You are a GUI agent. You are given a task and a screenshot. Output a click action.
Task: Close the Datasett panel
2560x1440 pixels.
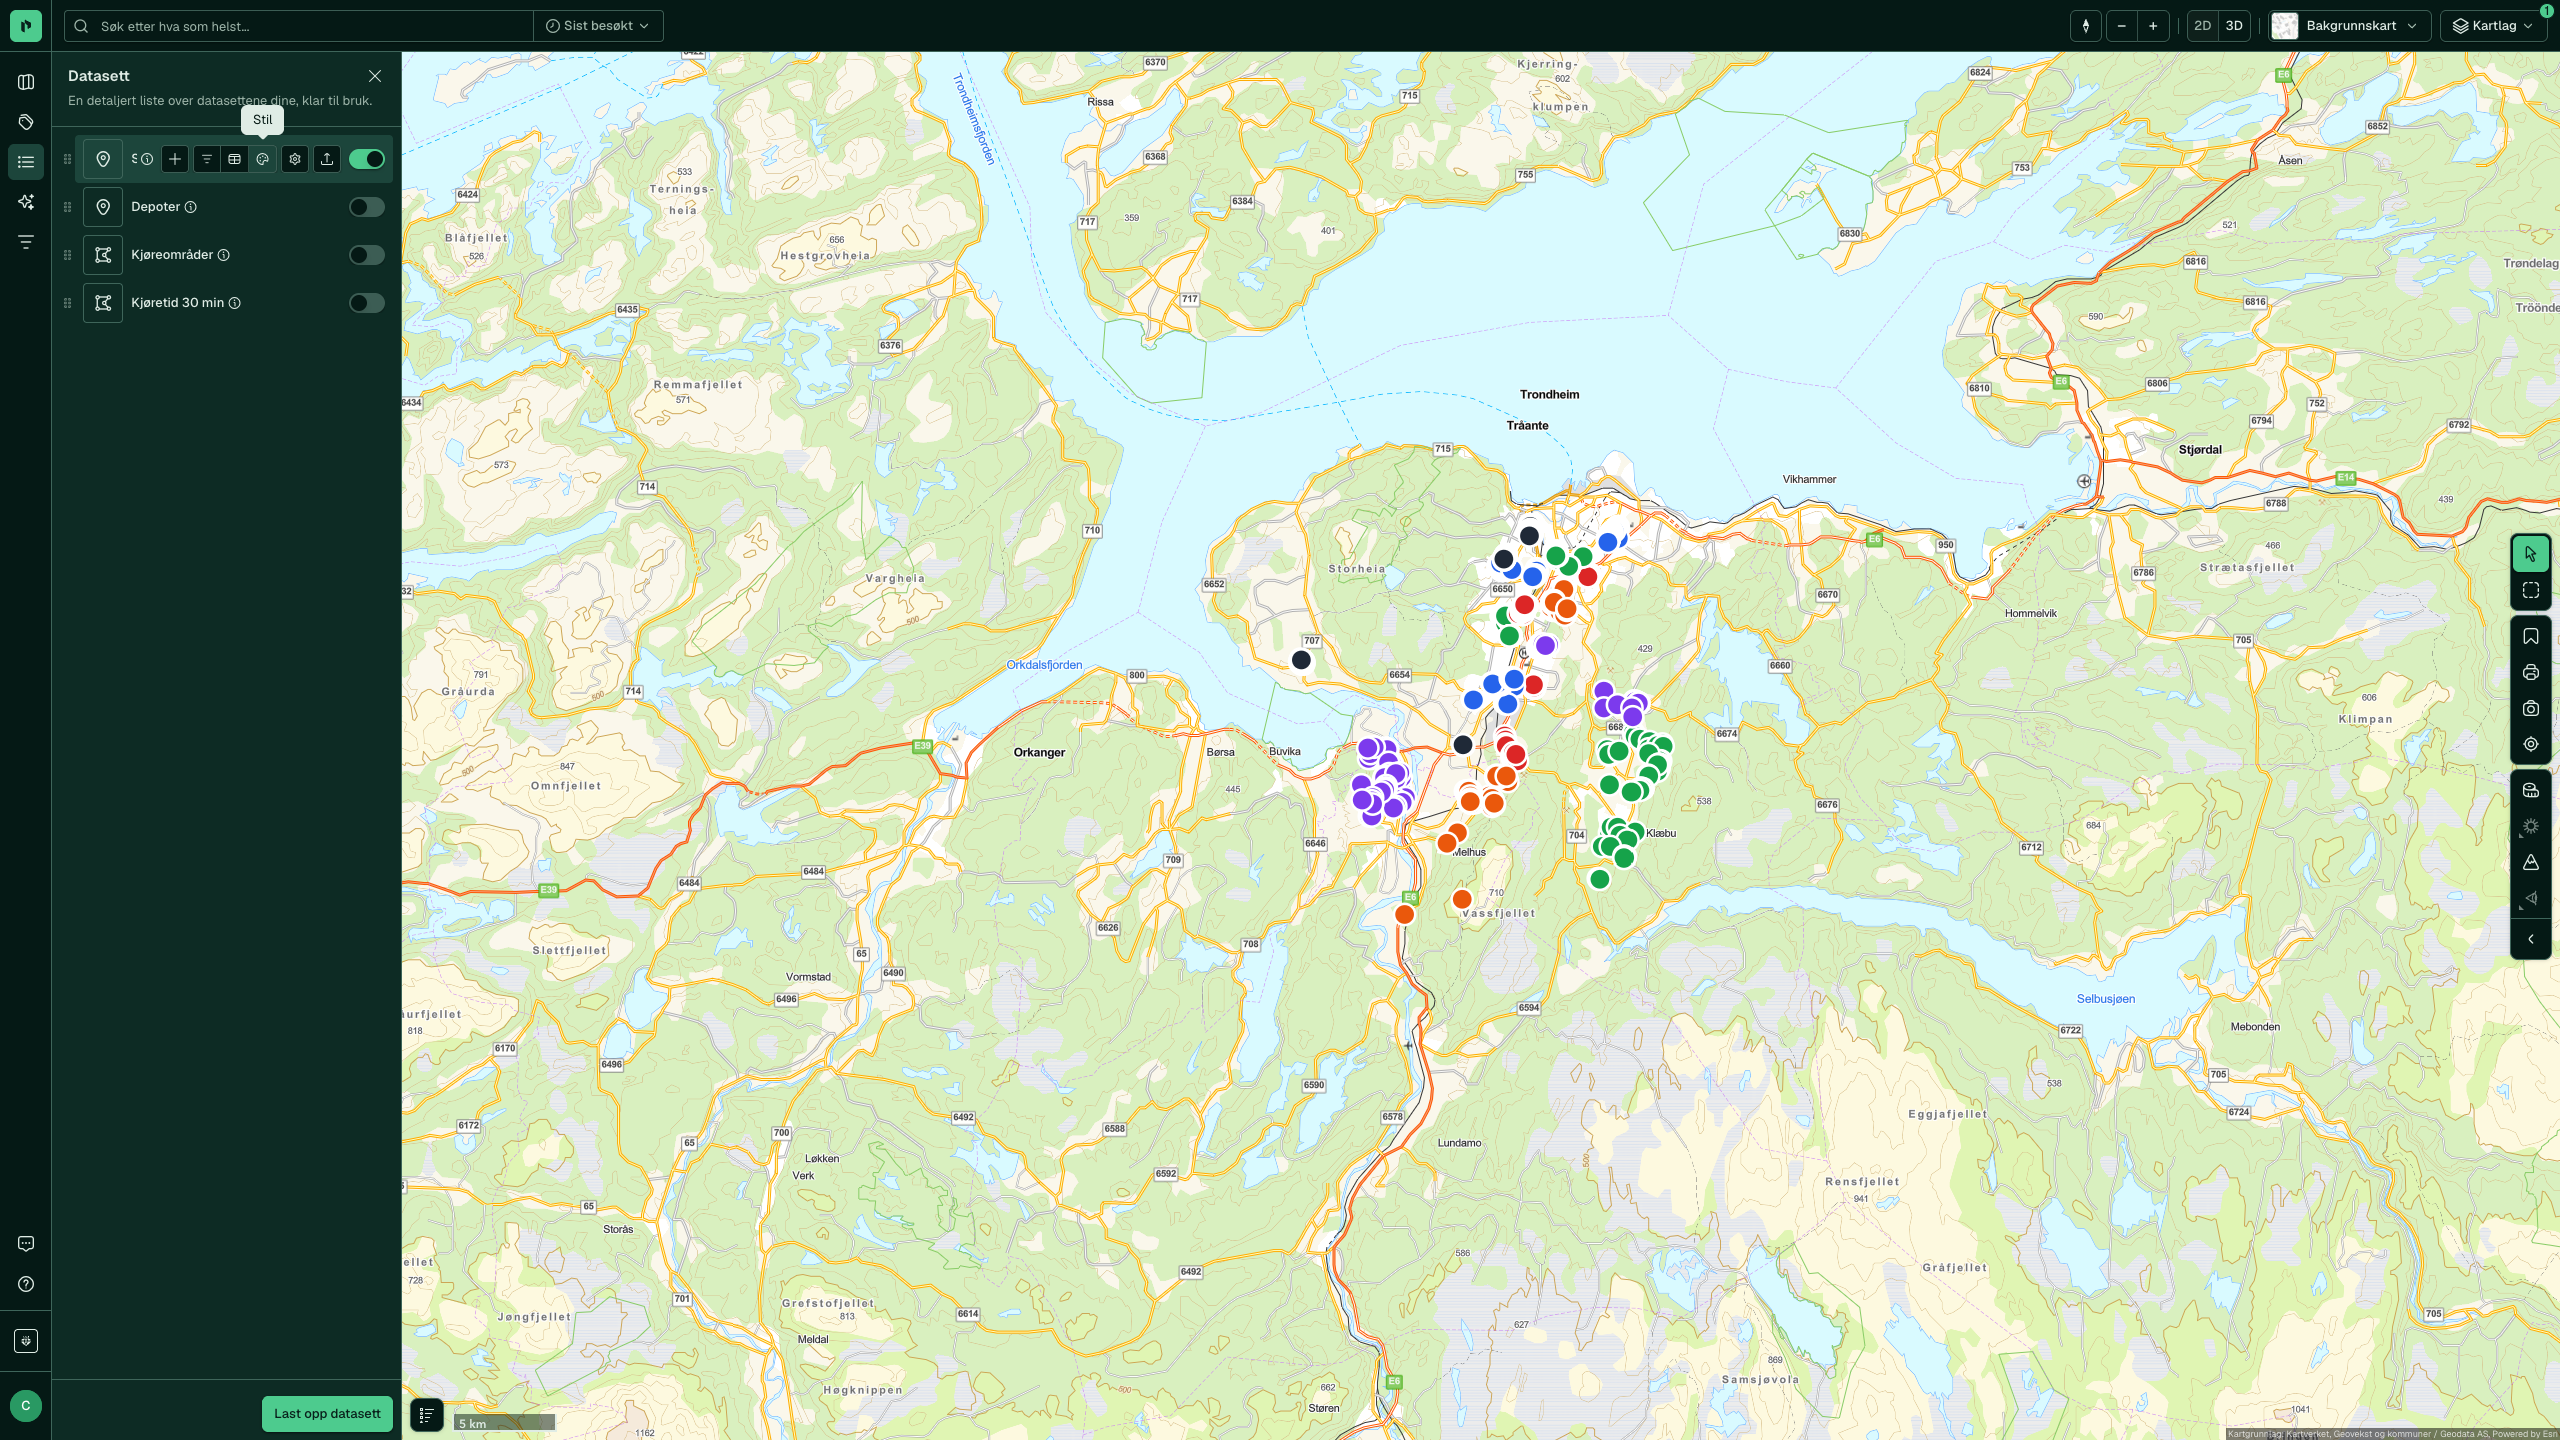tap(375, 76)
